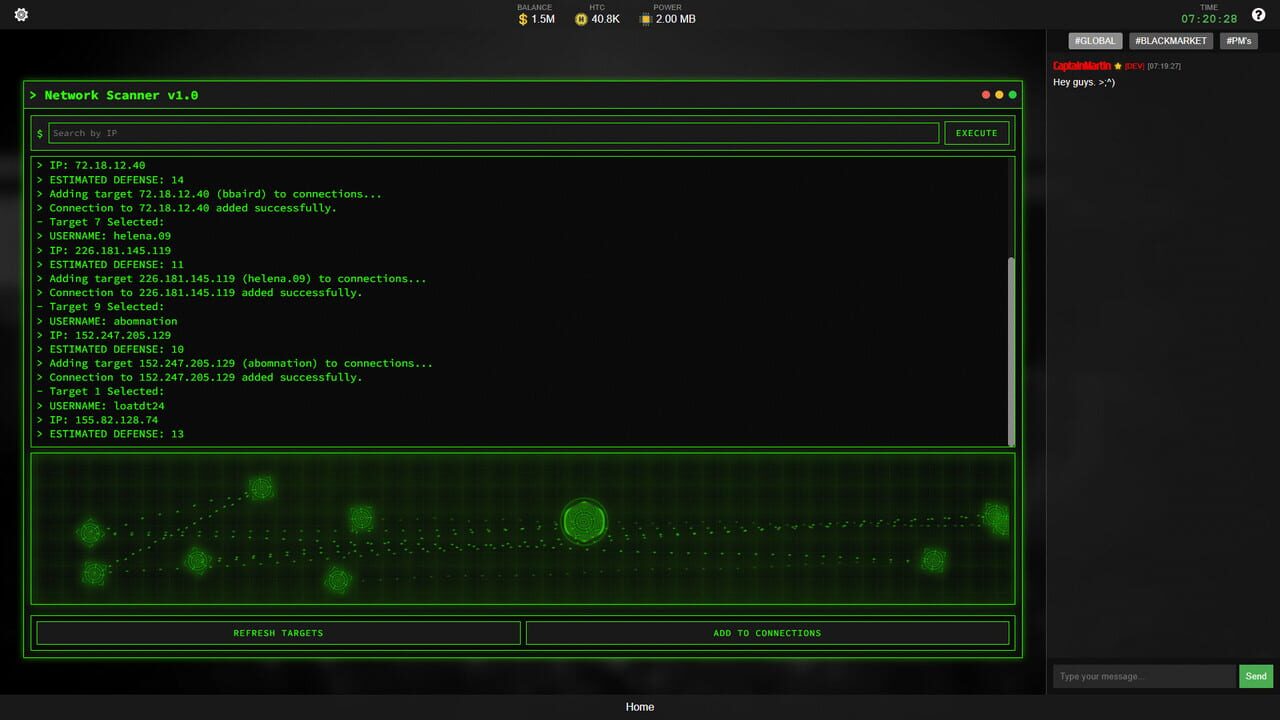
Task: Click the 2.00 MB power value
Action: tap(676, 19)
